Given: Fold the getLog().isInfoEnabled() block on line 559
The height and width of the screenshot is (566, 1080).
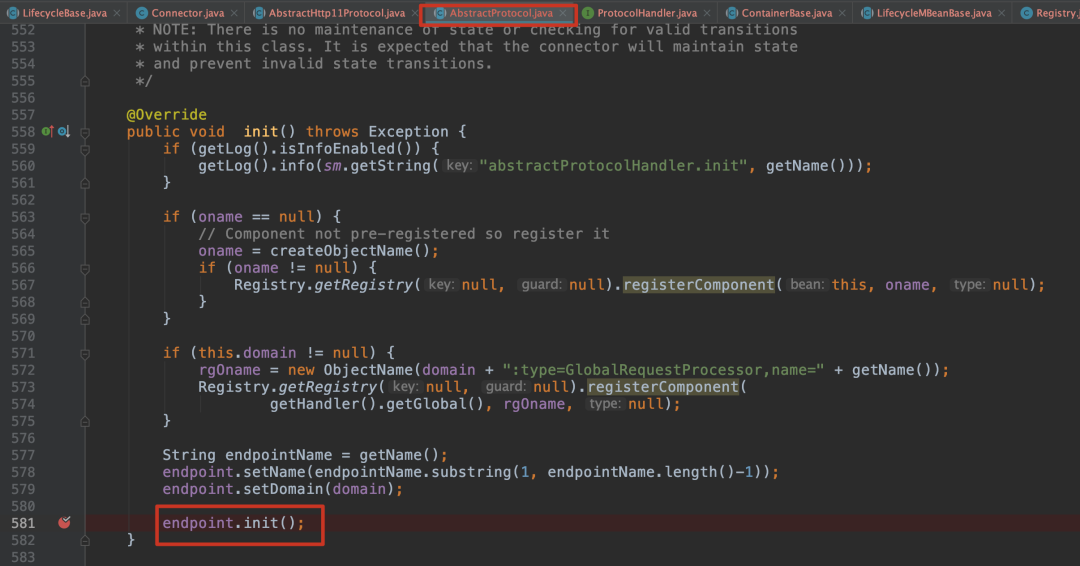Looking at the screenshot, I should pos(85,149).
